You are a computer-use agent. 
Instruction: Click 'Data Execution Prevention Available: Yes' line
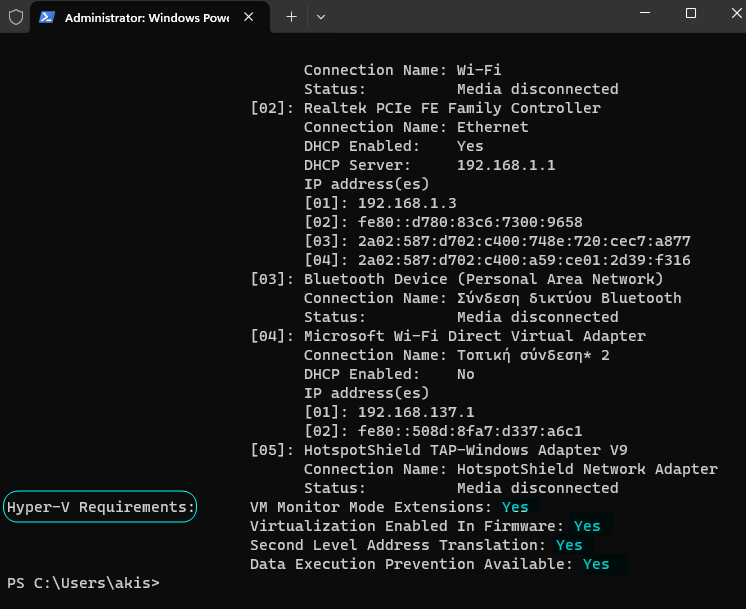pyautogui.click(x=430, y=564)
